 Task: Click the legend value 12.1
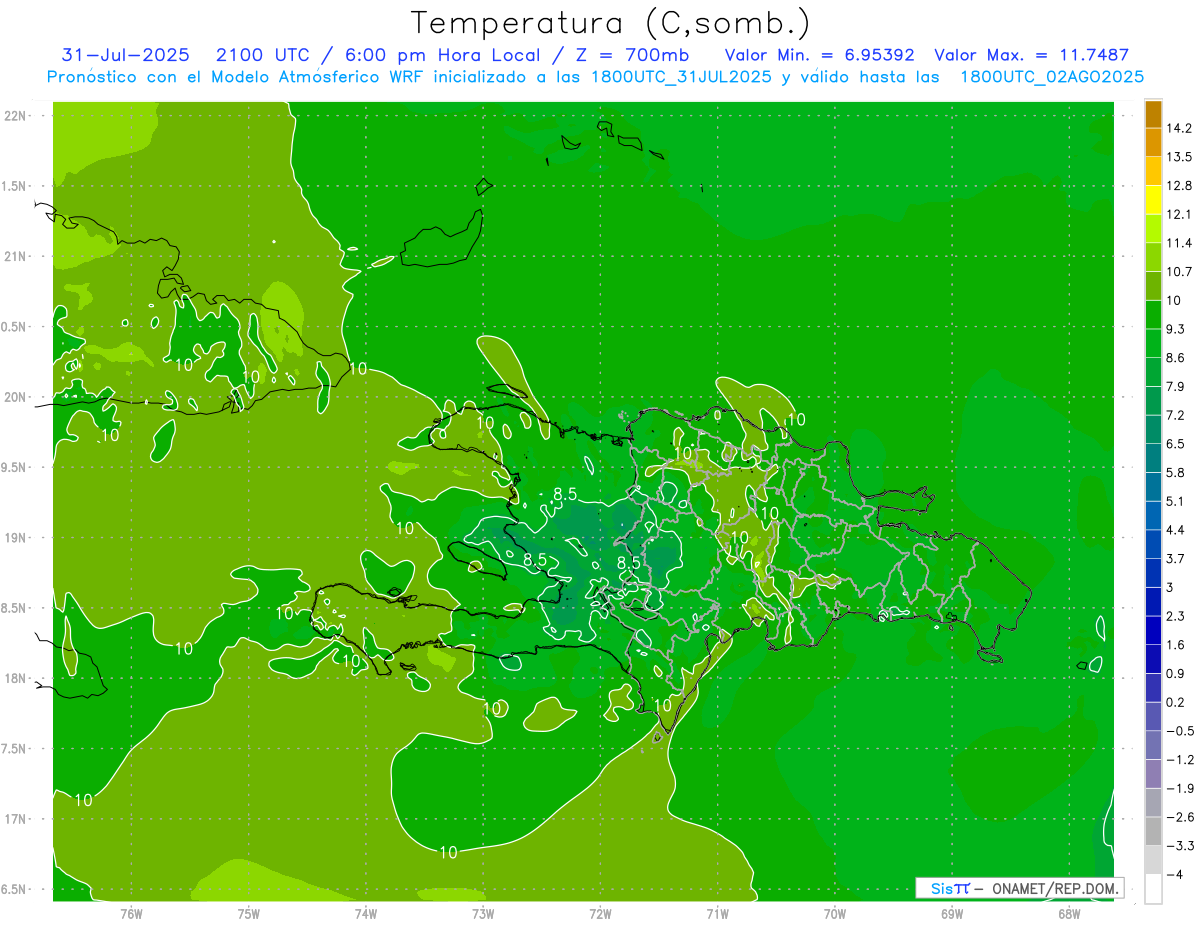click(1179, 214)
